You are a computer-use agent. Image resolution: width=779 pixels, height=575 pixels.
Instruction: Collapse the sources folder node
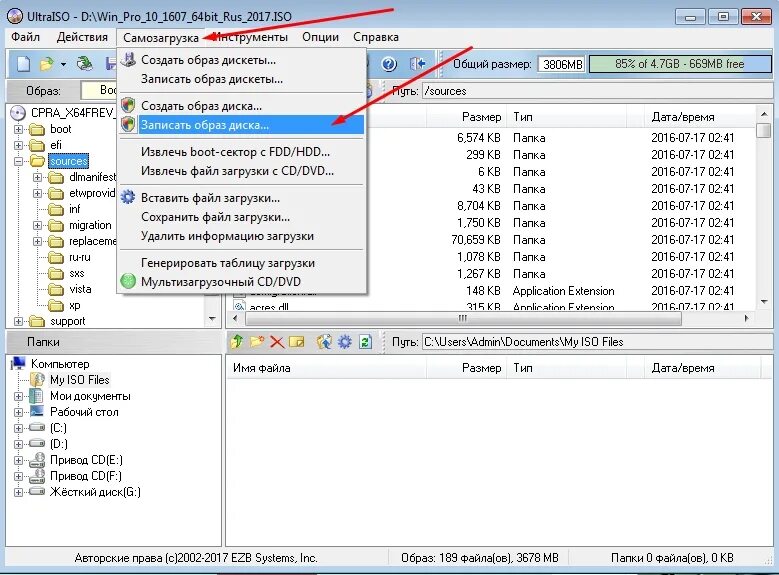click(18, 161)
